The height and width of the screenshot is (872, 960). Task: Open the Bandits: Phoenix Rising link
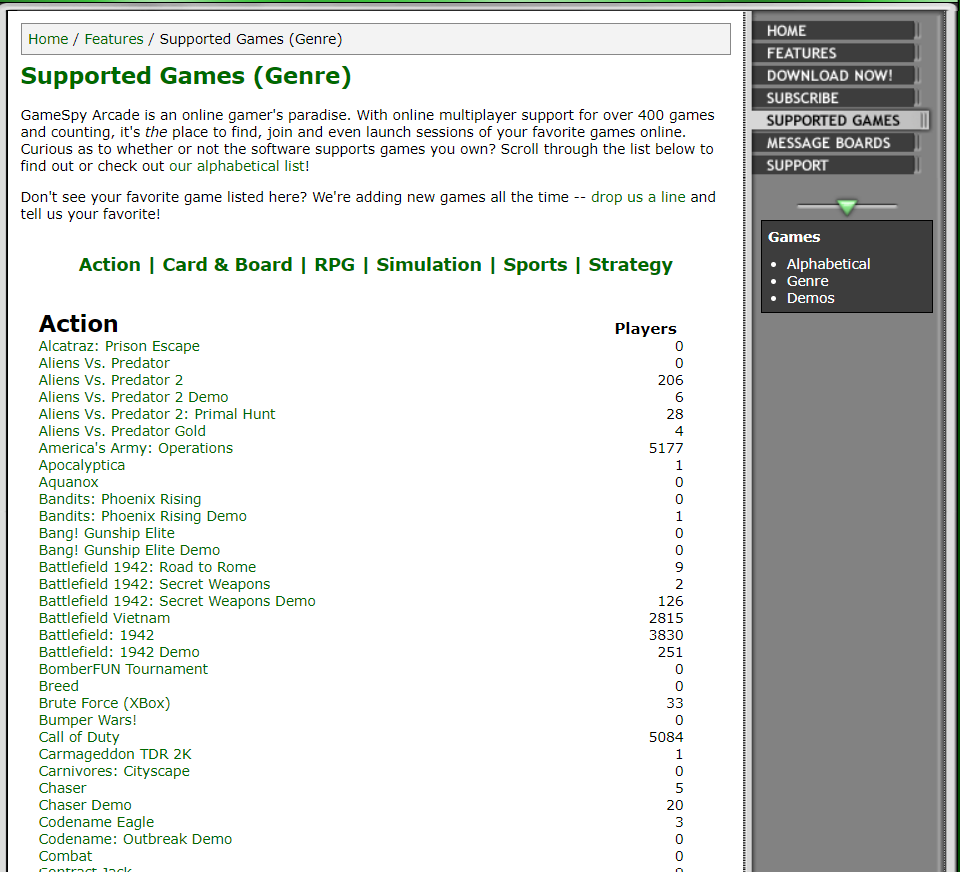pos(120,499)
